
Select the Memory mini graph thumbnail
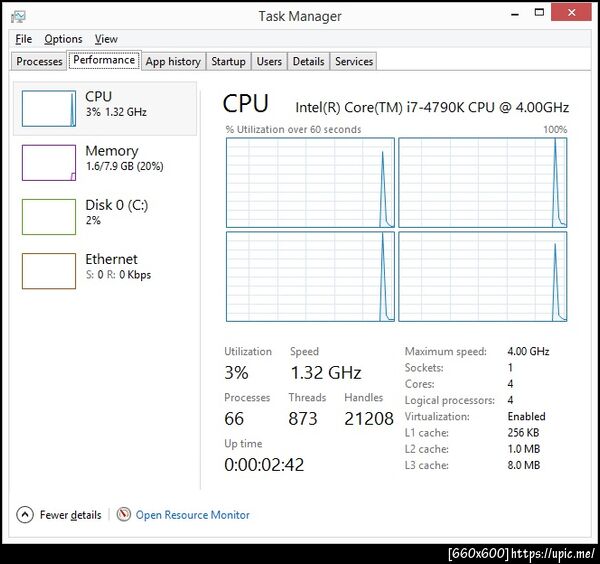tap(49, 163)
